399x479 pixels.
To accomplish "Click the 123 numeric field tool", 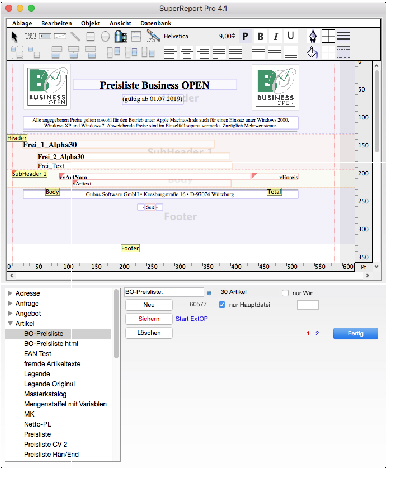I will tap(30, 36).
